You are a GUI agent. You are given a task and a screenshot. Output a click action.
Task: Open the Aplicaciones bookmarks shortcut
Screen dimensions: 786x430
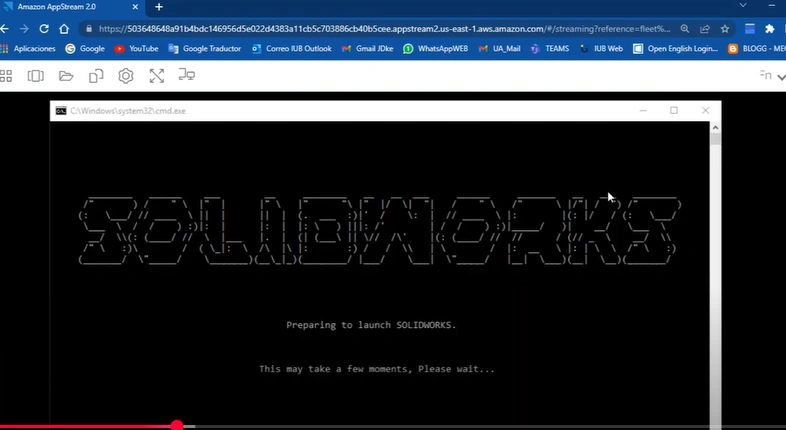[28, 49]
